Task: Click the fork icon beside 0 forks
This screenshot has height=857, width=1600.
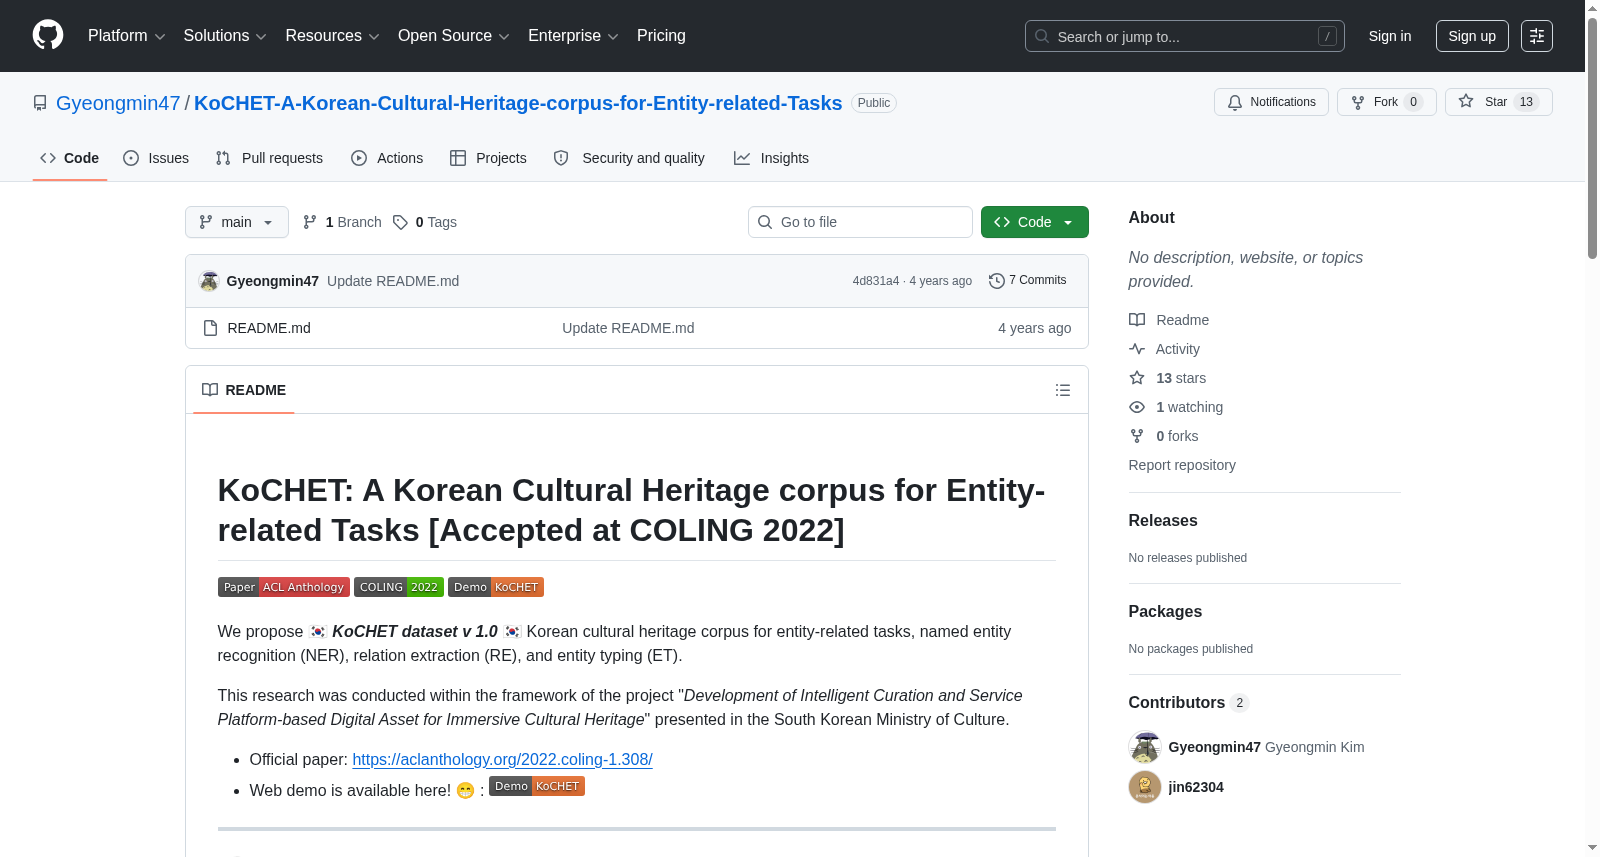Action: point(1137,436)
